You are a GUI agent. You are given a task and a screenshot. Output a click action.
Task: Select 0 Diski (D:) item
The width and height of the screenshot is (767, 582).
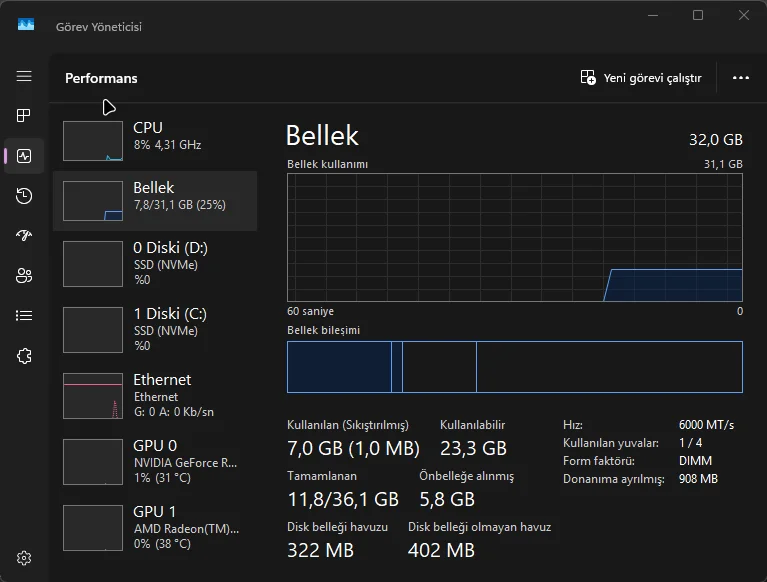pyautogui.click(x=155, y=264)
